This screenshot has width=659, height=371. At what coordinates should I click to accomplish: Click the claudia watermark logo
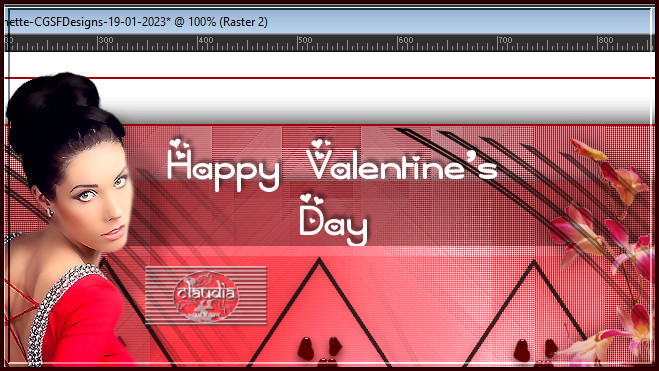(x=206, y=296)
